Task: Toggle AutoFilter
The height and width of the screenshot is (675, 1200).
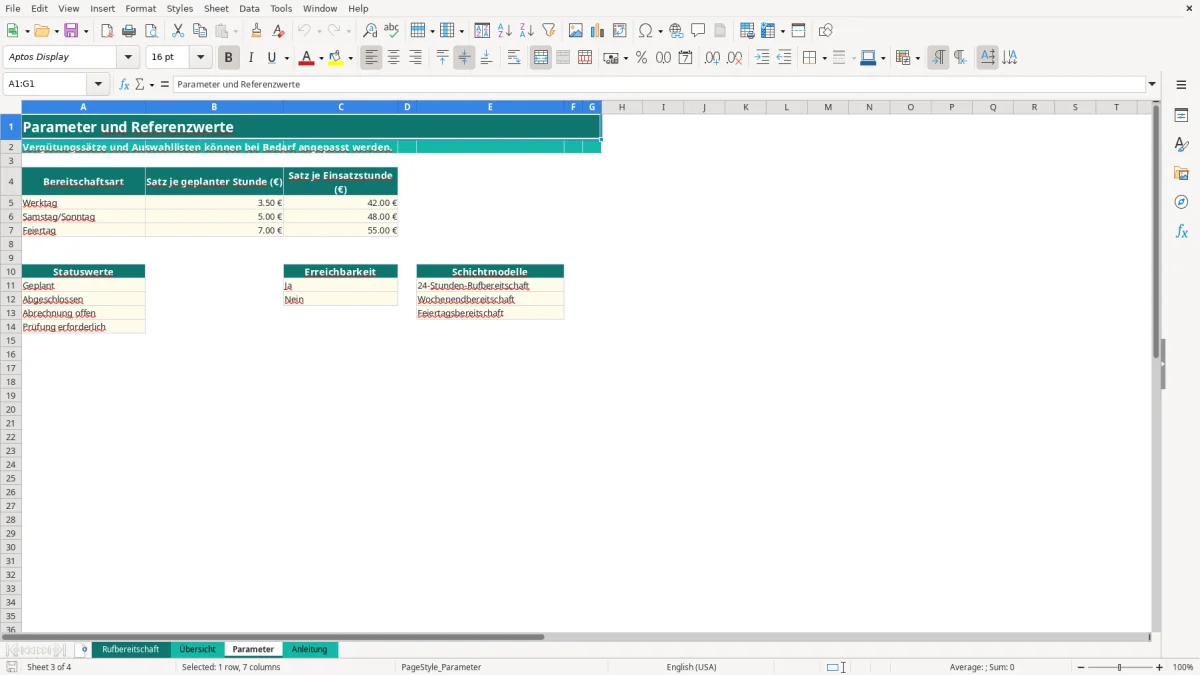Action: click(x=549, y=31)
